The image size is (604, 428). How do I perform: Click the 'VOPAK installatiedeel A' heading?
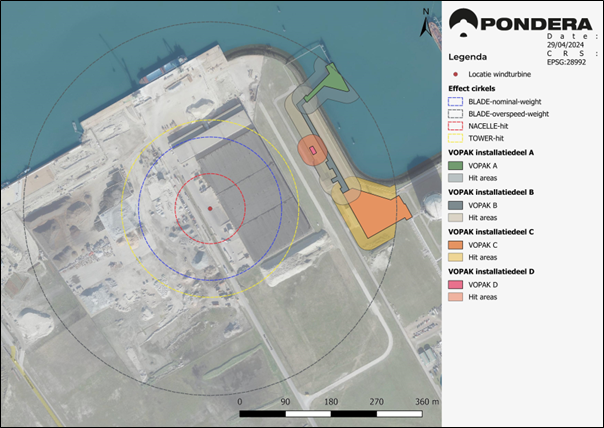491,153
